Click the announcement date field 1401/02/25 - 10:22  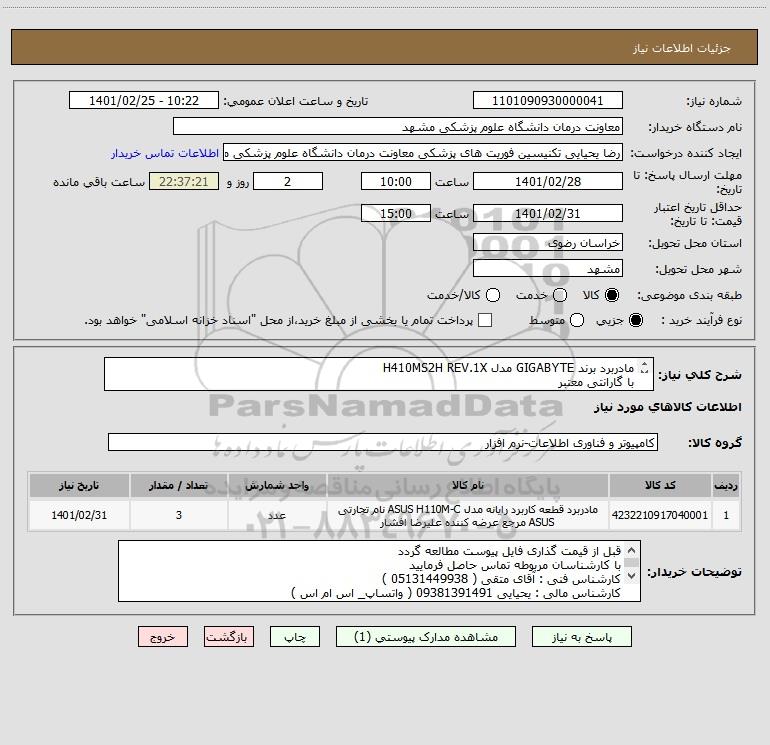pos(144,101)
